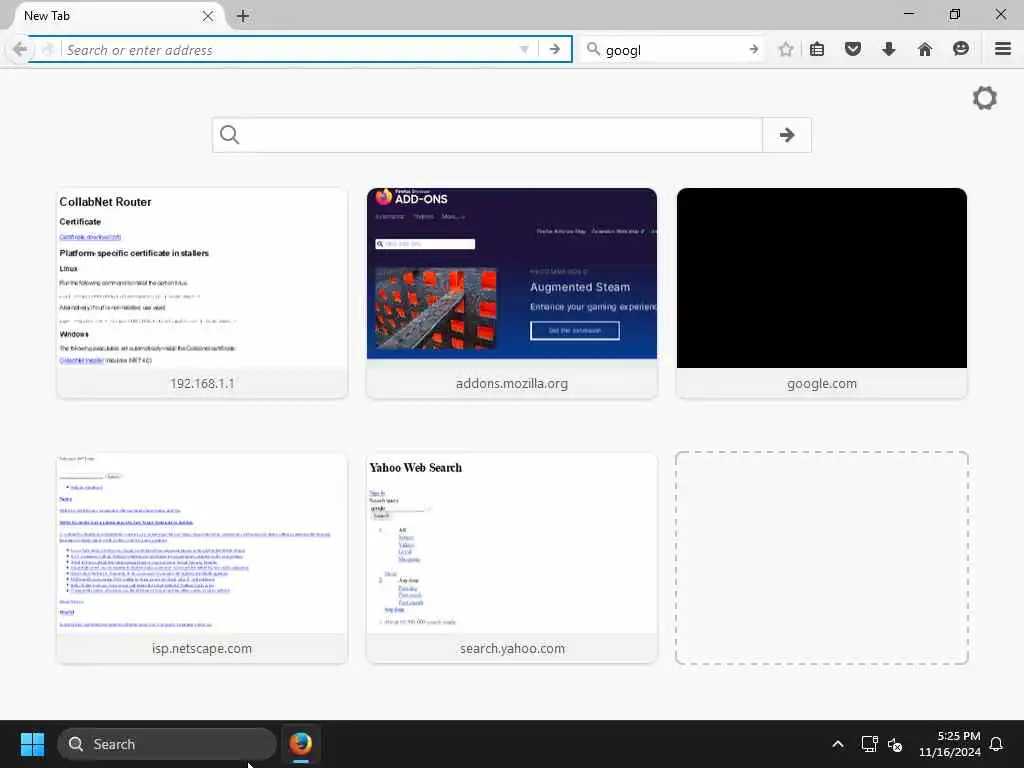This screenshot has height=768, width=1024.
Task: Open the isp.netscape.com tile
Action: 202,558
